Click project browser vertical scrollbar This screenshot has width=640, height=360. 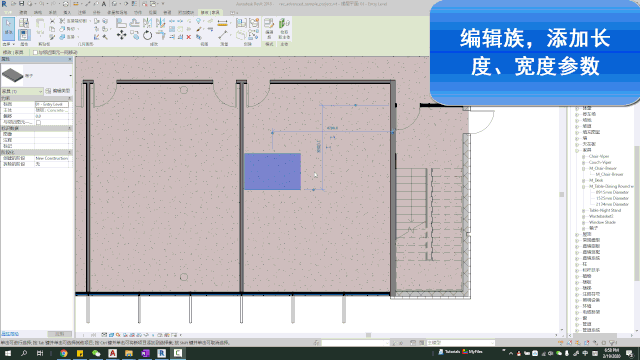[x=637, y=213]
